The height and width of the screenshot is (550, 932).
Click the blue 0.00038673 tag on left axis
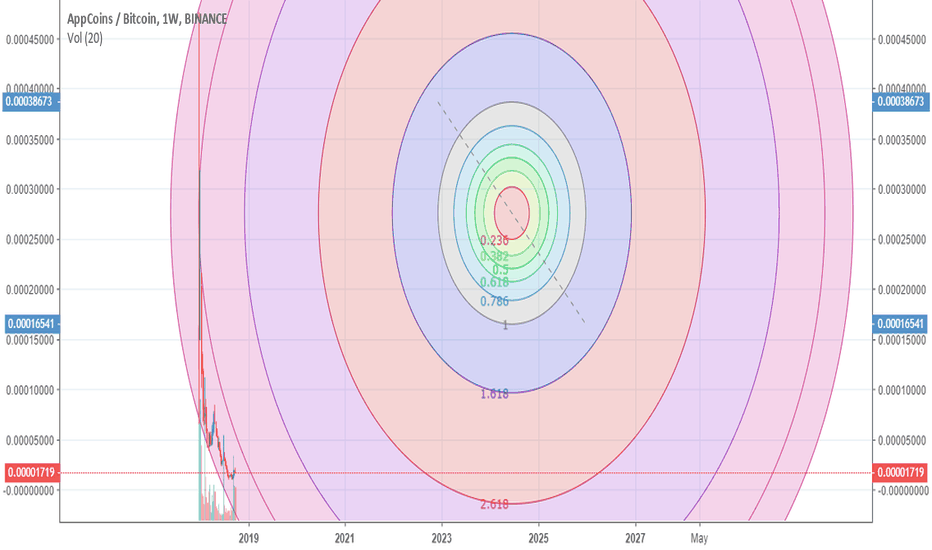[30, 102]
